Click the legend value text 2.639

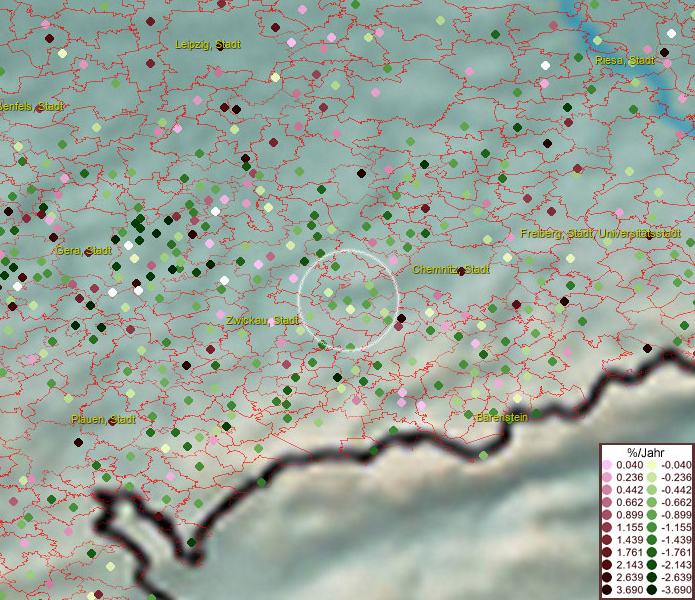click(x=629, y=577)
